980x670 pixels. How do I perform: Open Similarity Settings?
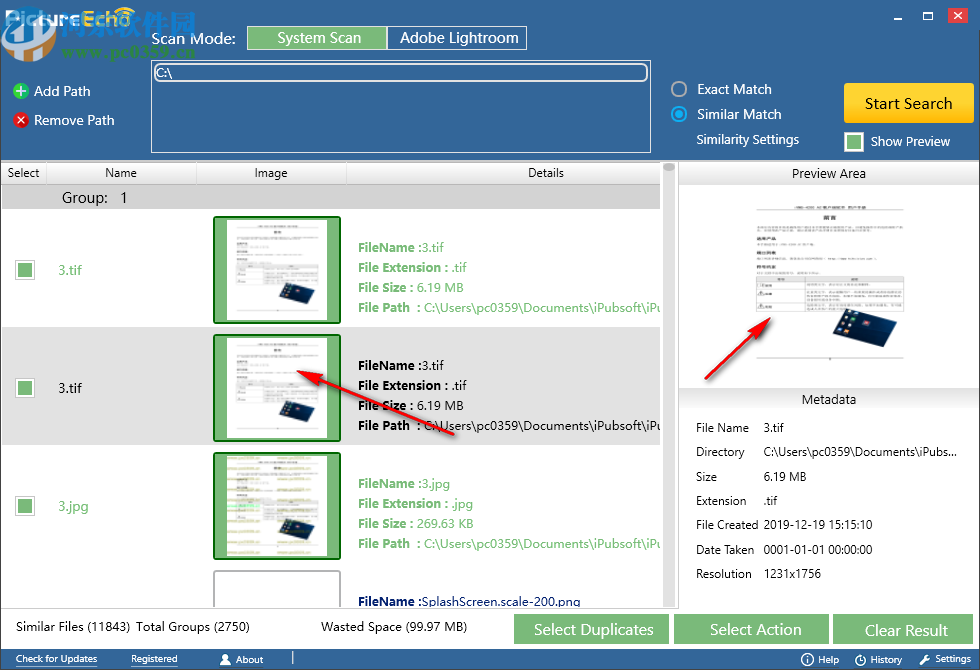click(x=748, y=139)
